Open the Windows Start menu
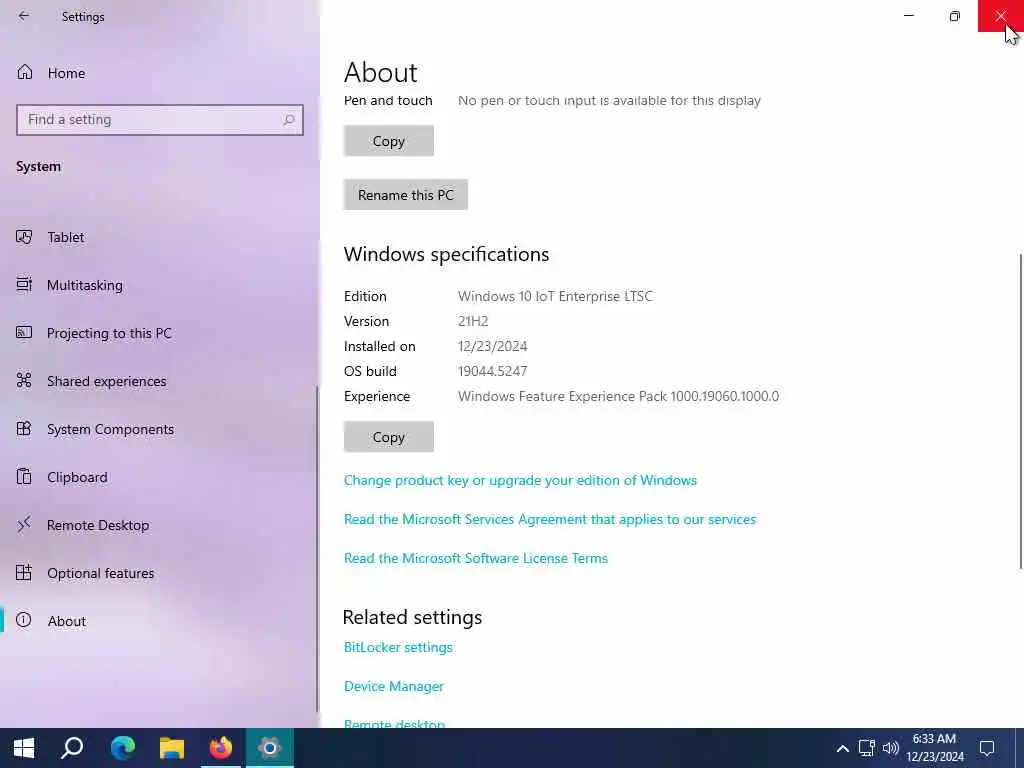The image size is (1024, 768). click(x=24, y=748)
